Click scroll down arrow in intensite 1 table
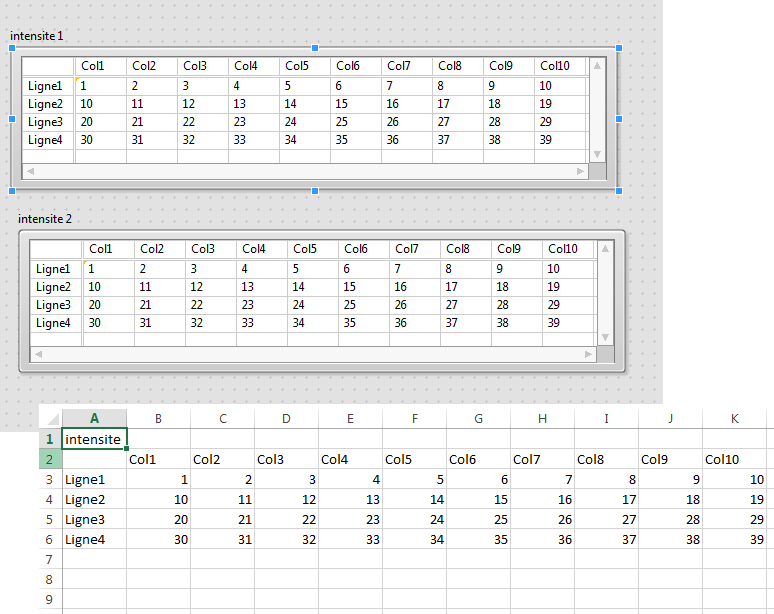The image size is (774, 614). click(x=597, y=154)
